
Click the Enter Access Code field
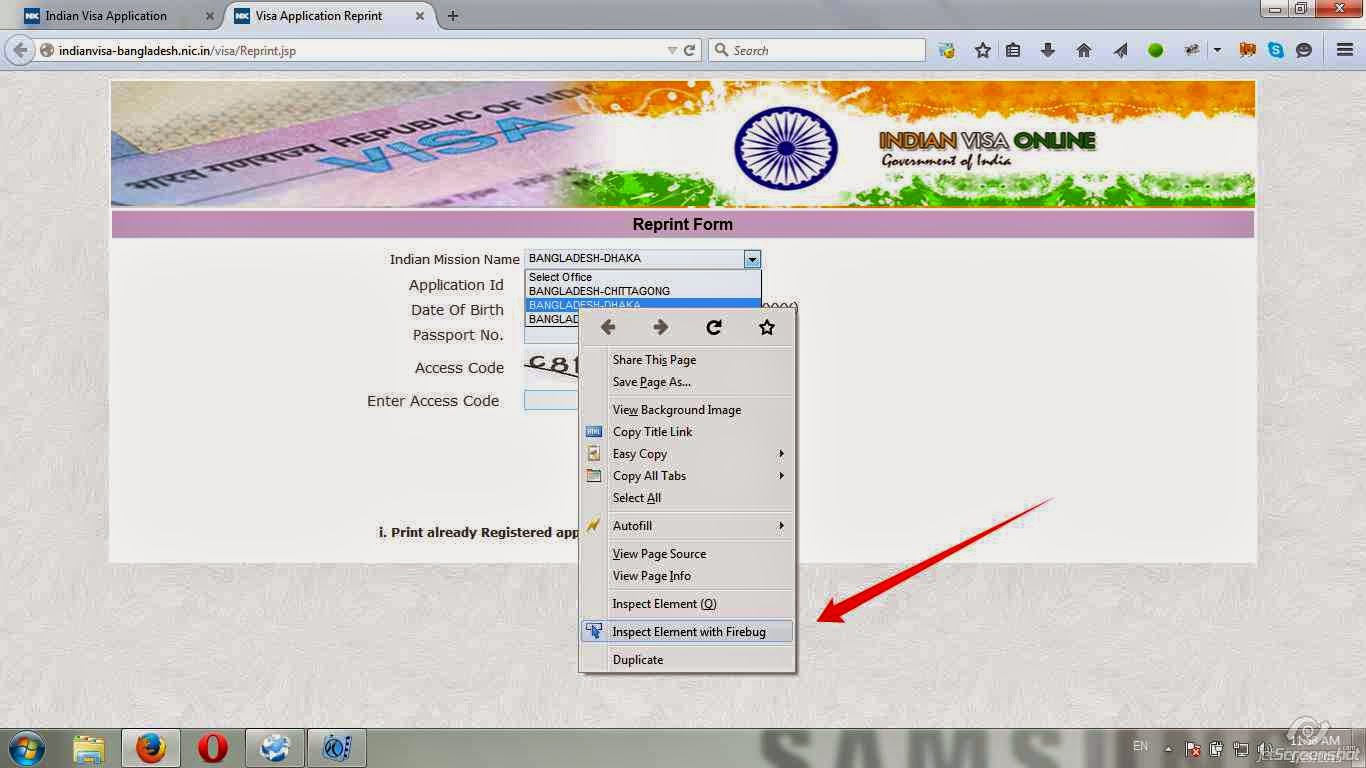(552, 401)
